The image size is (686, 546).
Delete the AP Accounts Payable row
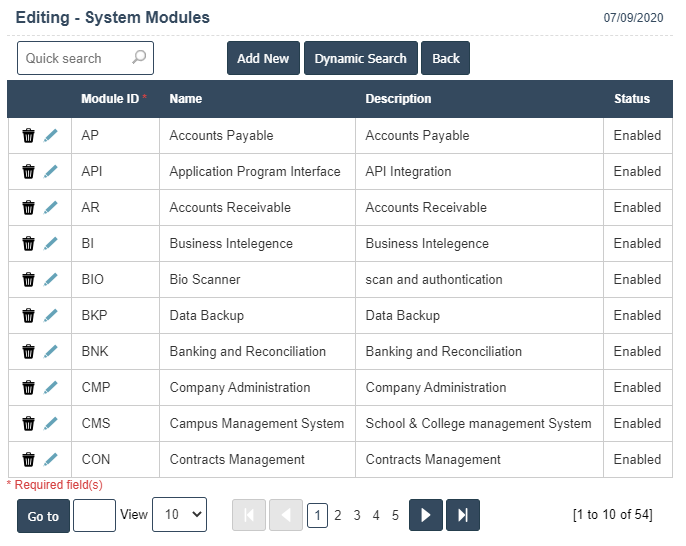point(28,136)
